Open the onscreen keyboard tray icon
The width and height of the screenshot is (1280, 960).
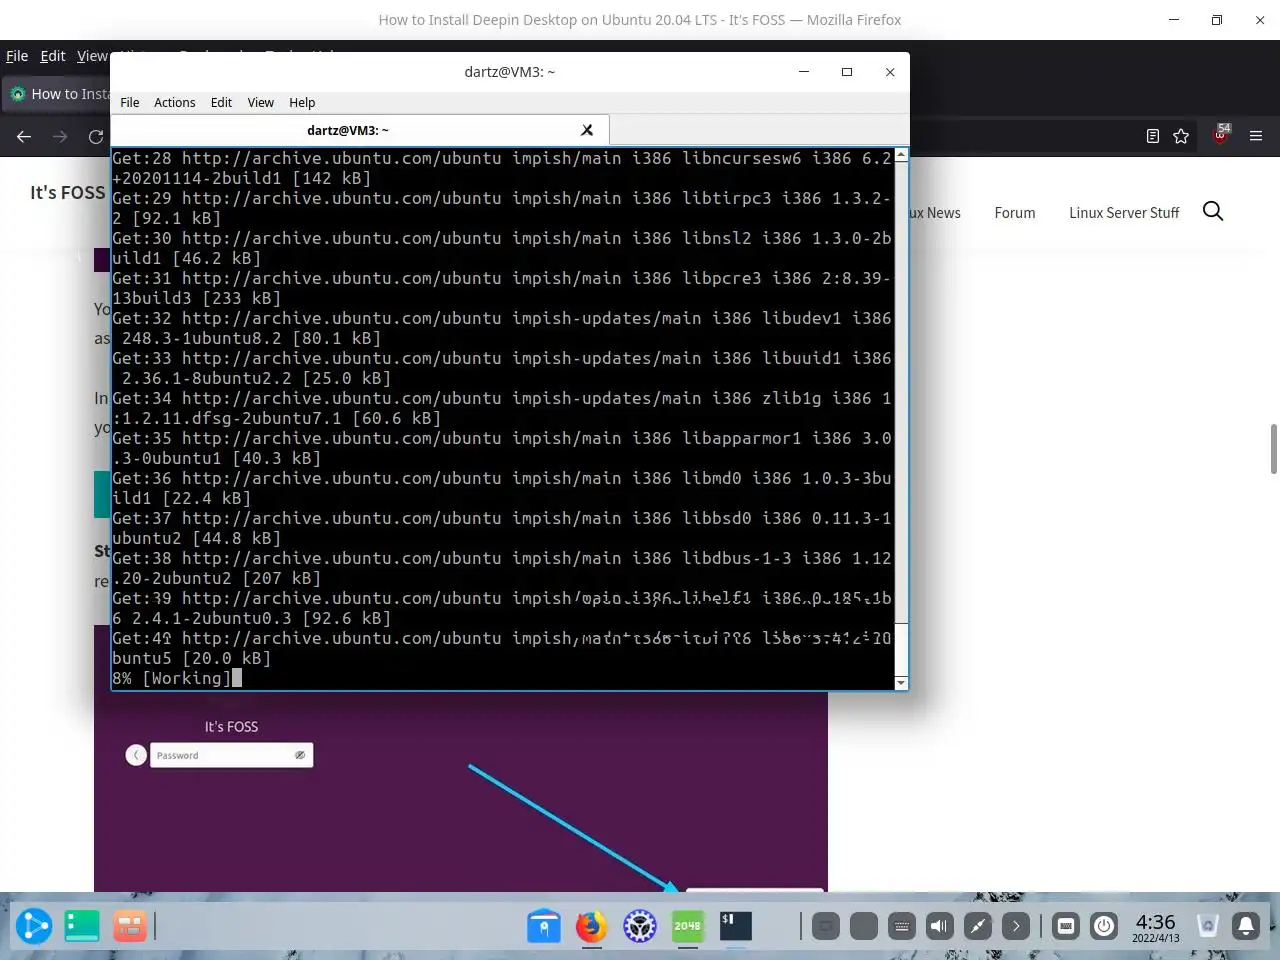[901, 926]
